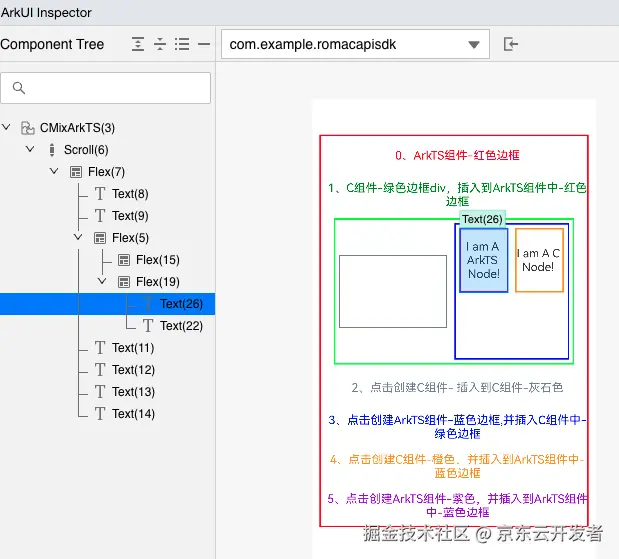Select the Scroll(6) tree node
The width and height of the screenshot is (619, 559).
tap(86, 150)
